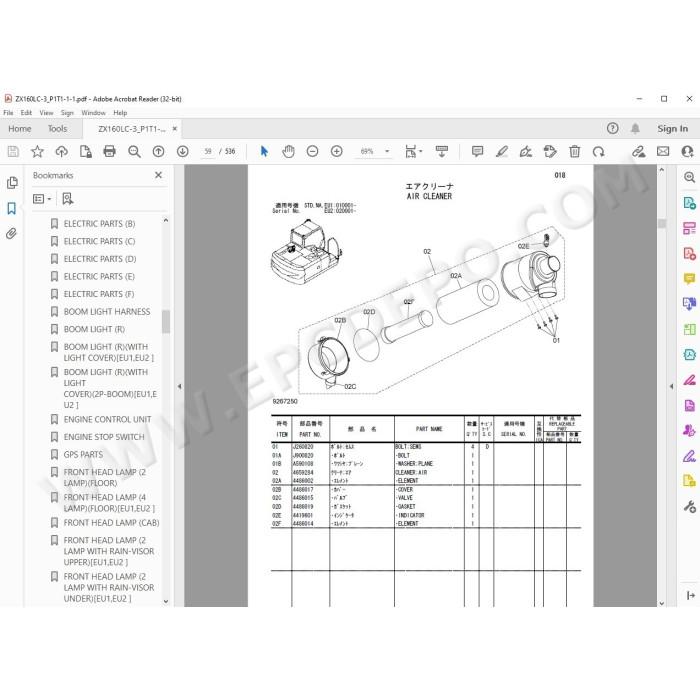Jump to ELECTRIC PARTS (F) bookmark
The image size is (700, 700).
pyautogui.click(x=99, y=294)
